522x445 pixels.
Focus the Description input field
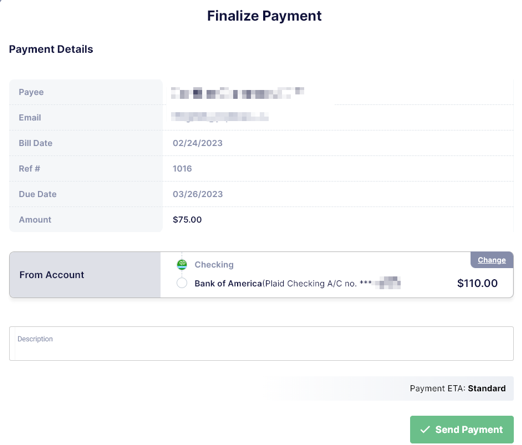pyautogui.click(x=261, y=343)
